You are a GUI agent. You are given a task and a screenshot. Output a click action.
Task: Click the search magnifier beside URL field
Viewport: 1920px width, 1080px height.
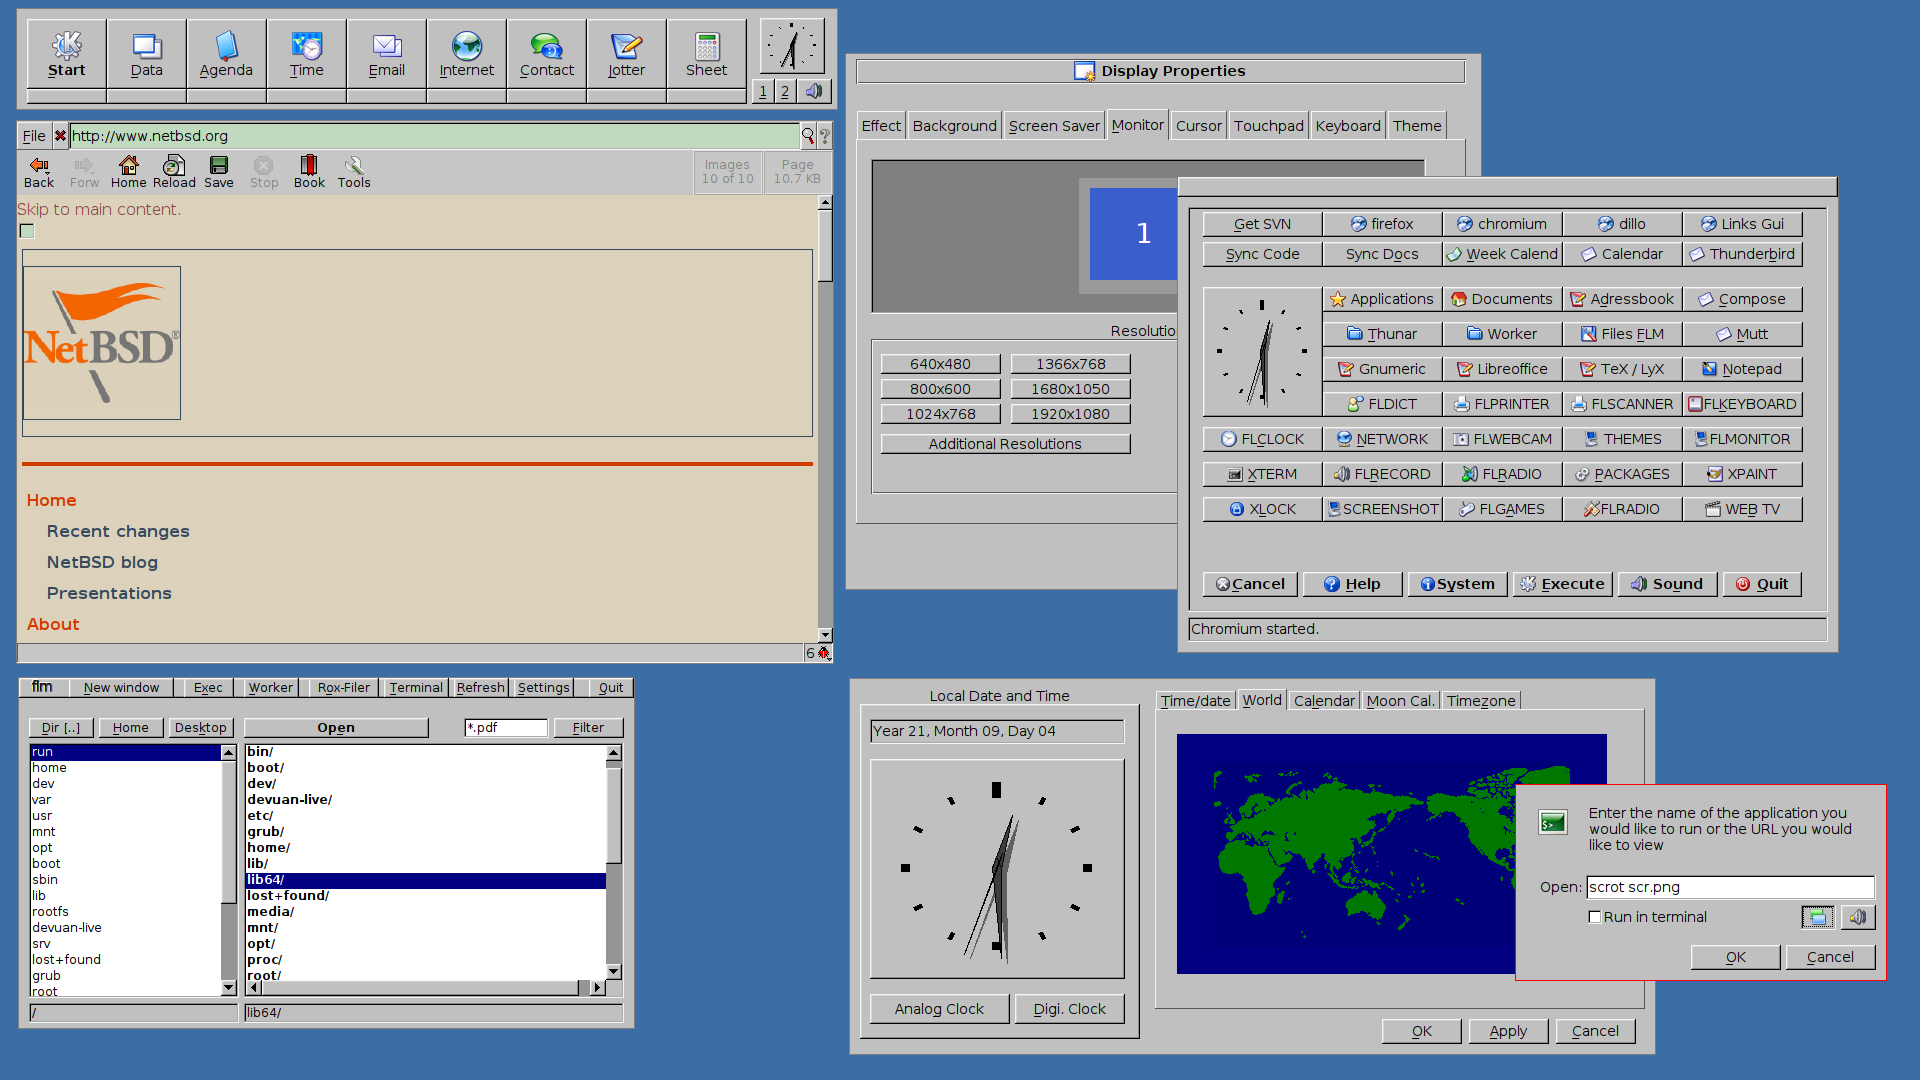point(808,136)
